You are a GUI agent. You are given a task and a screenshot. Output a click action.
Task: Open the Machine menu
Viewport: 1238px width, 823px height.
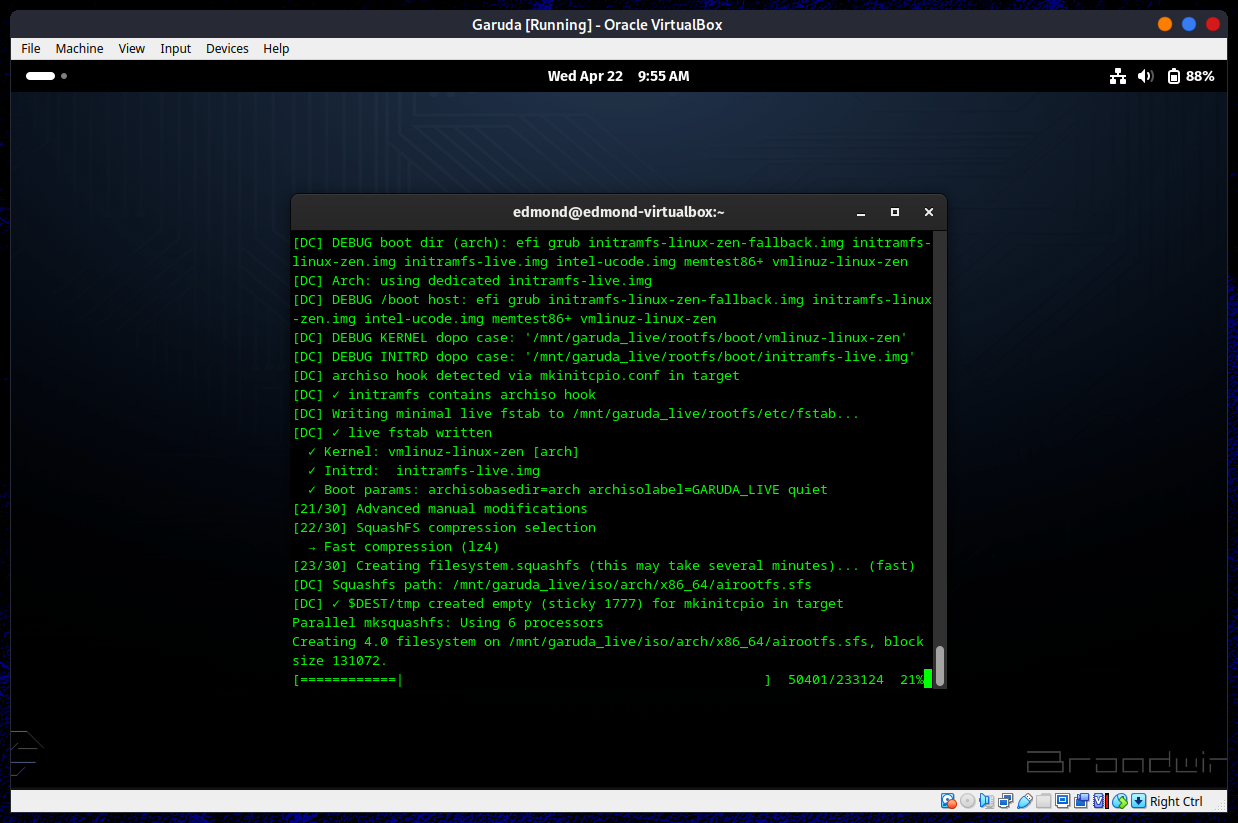(79, 48)
